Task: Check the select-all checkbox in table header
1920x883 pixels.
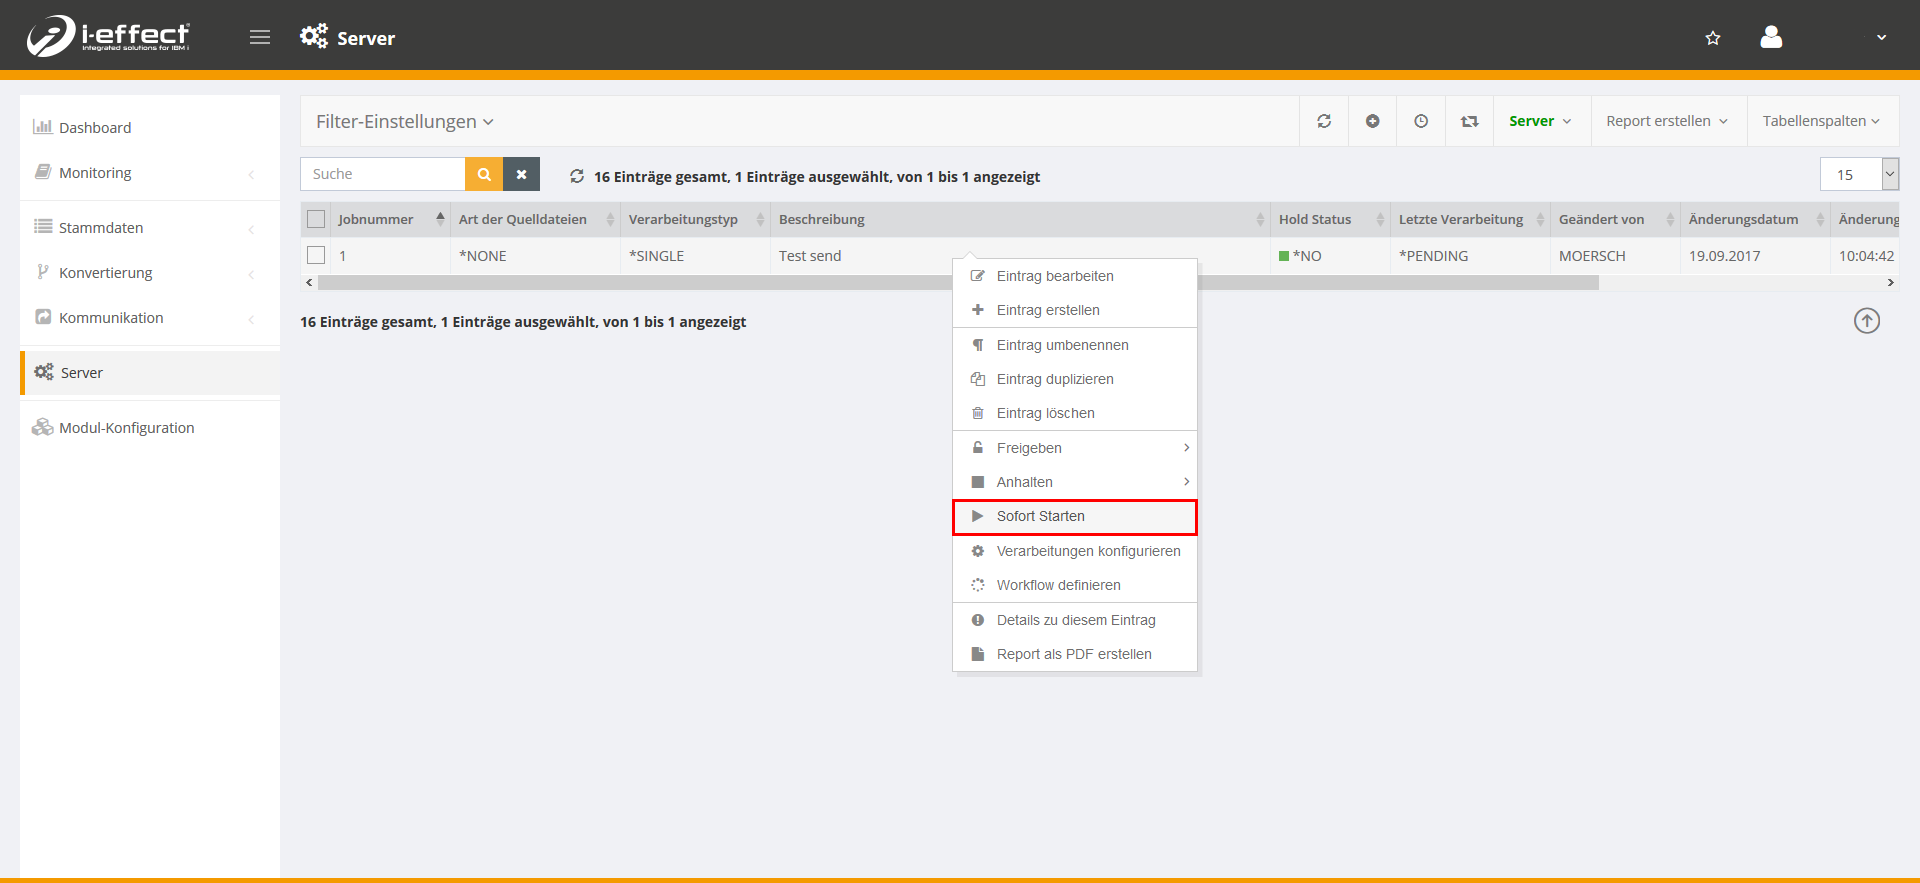Action: tap(316, 219)
